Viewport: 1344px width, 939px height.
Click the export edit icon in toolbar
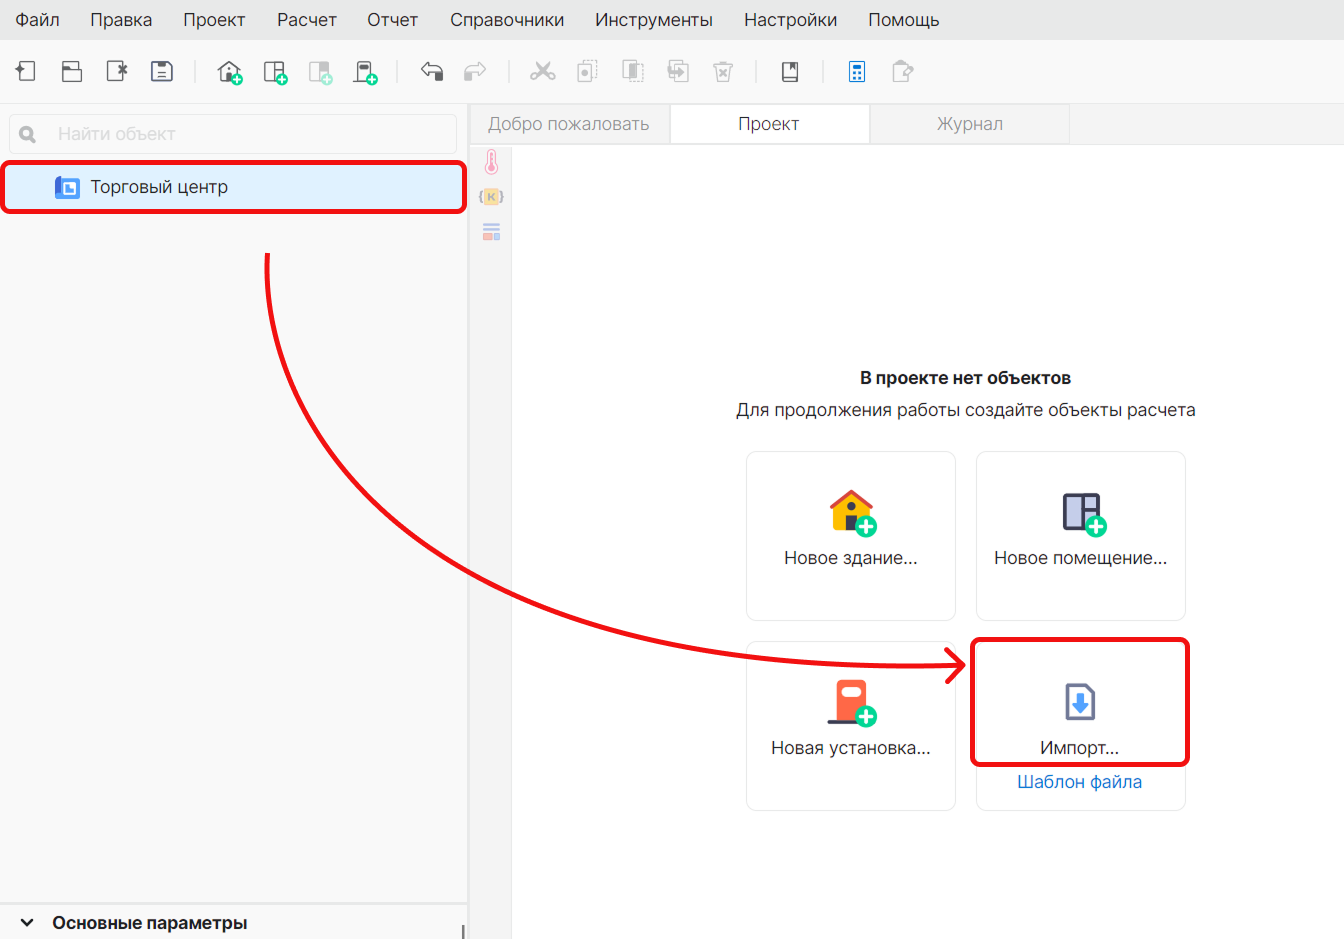coord(903,71)
